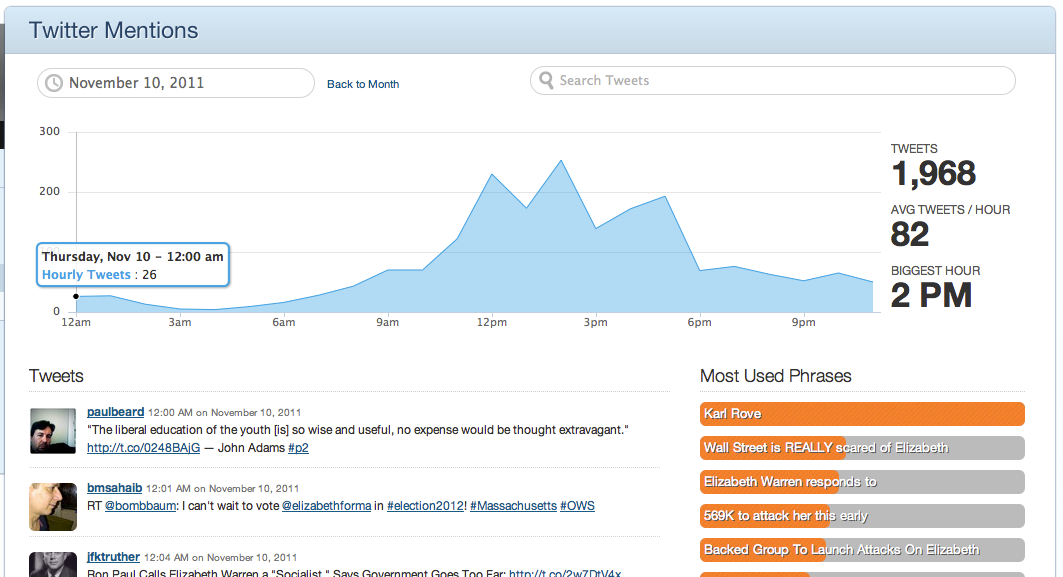1063x577 pixels.
Task: Open the @bombbaum mention link
Action: point(140,506)
